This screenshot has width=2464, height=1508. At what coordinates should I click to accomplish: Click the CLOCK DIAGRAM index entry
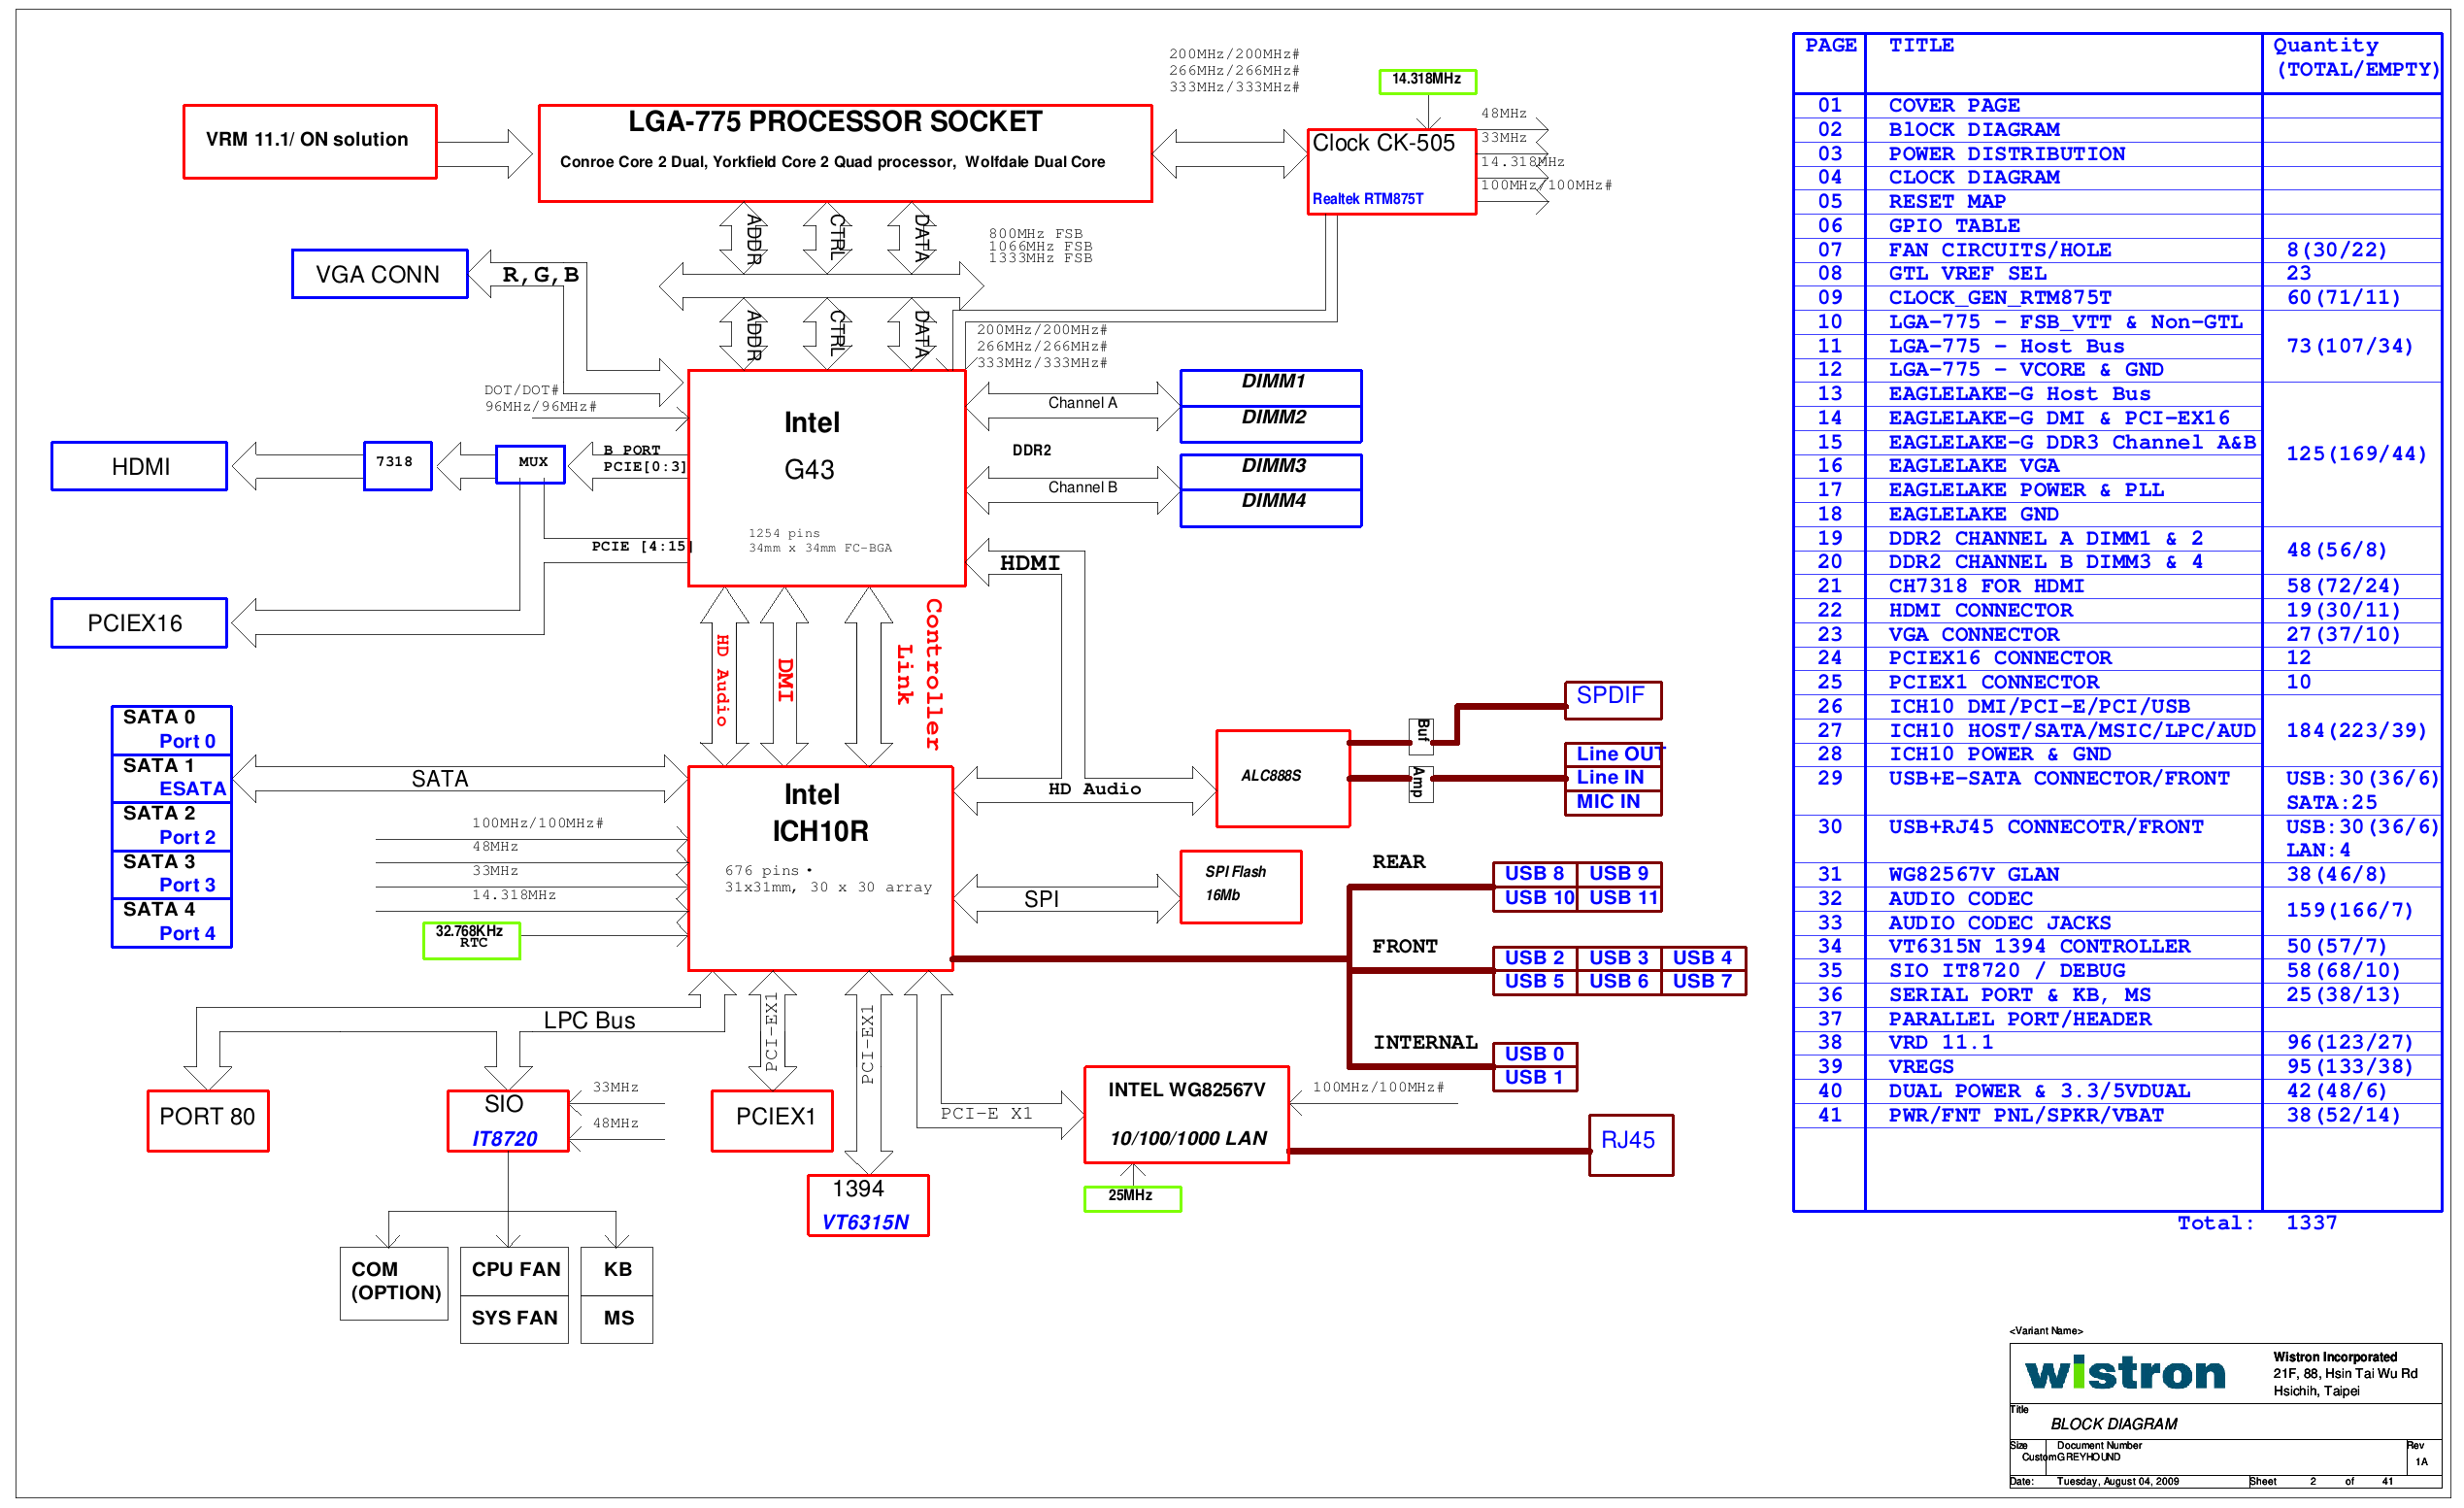click(1974, 178)
